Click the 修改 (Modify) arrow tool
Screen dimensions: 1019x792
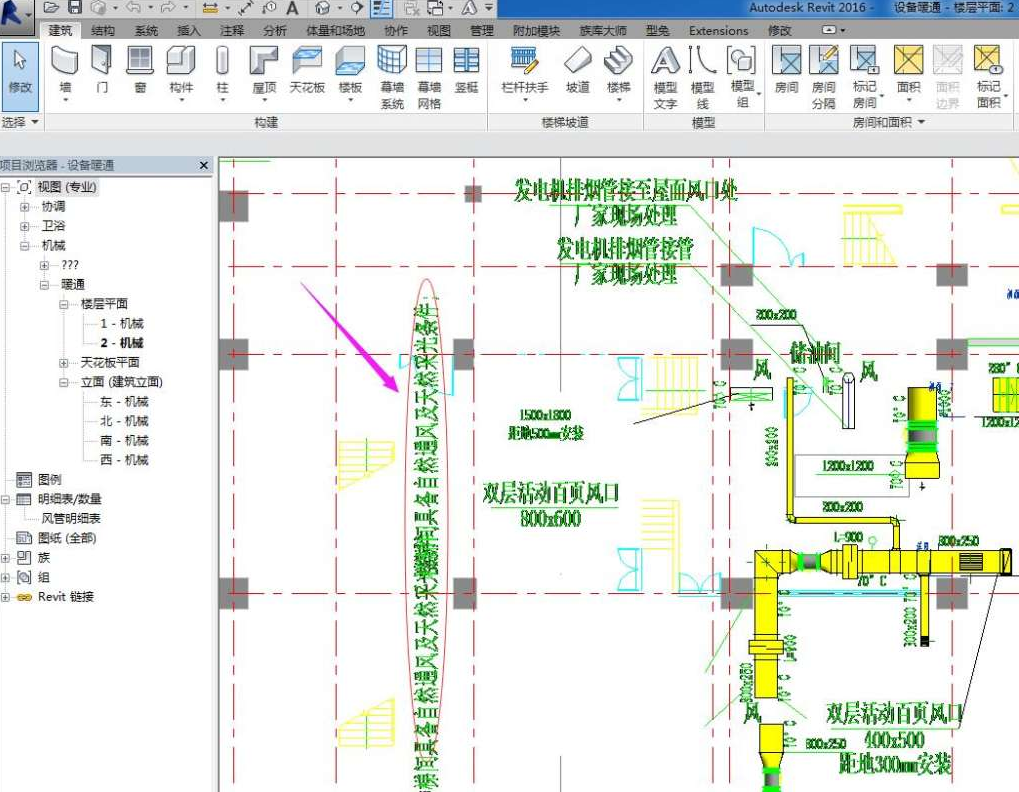(20, 70)
